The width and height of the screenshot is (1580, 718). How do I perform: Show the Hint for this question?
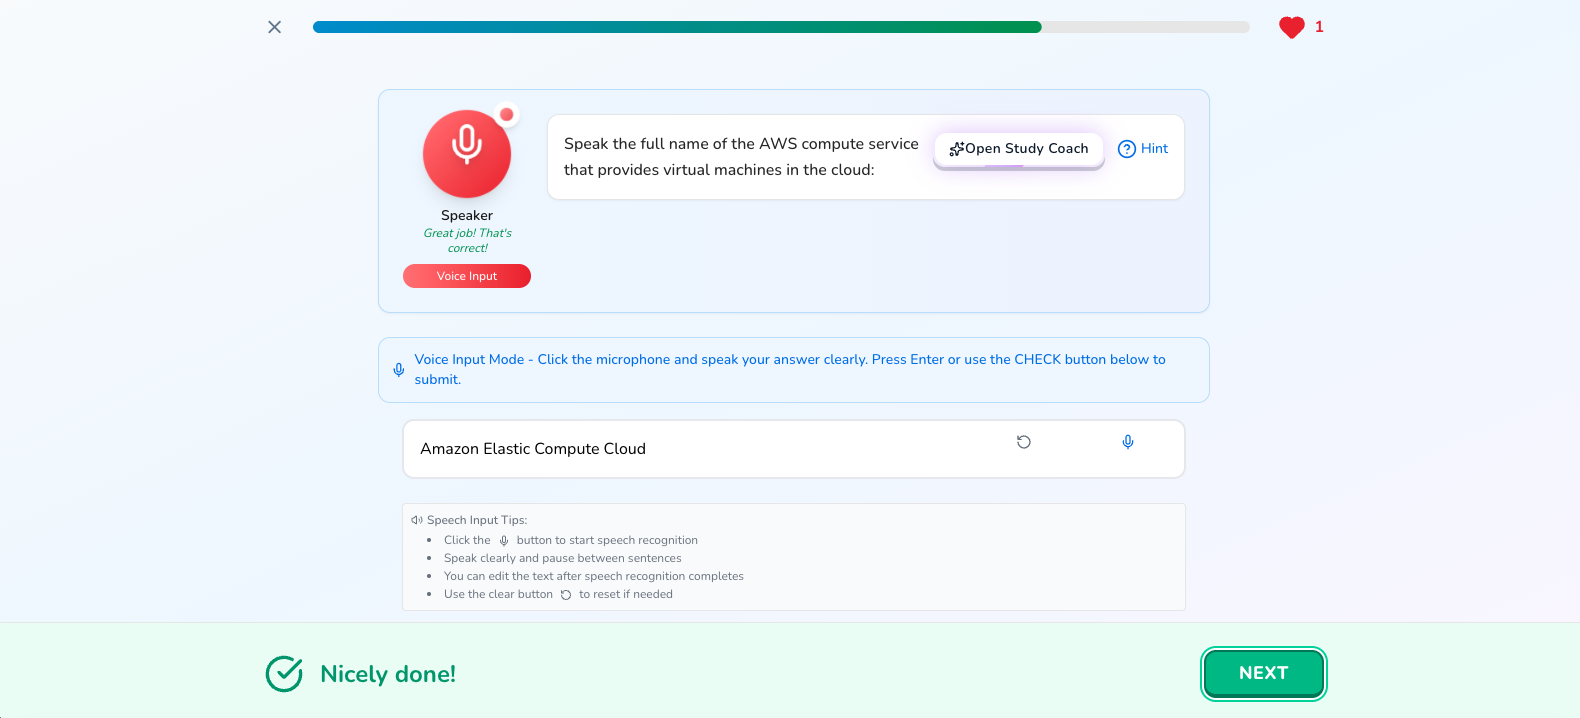pyautogui.click(x=1143, y=148)
